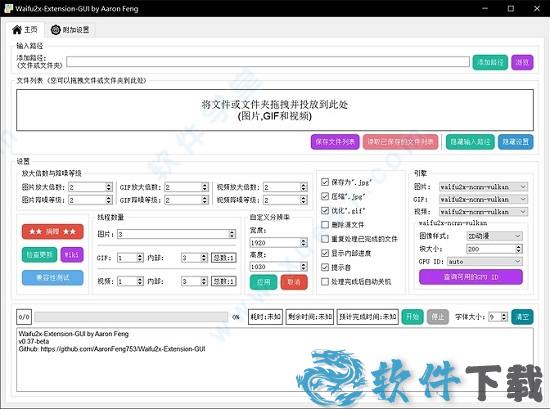Viewport: 550px width, 409px height.
Task: Adjust the 视频降噪等级 spin box
Action: click(286, 200)
